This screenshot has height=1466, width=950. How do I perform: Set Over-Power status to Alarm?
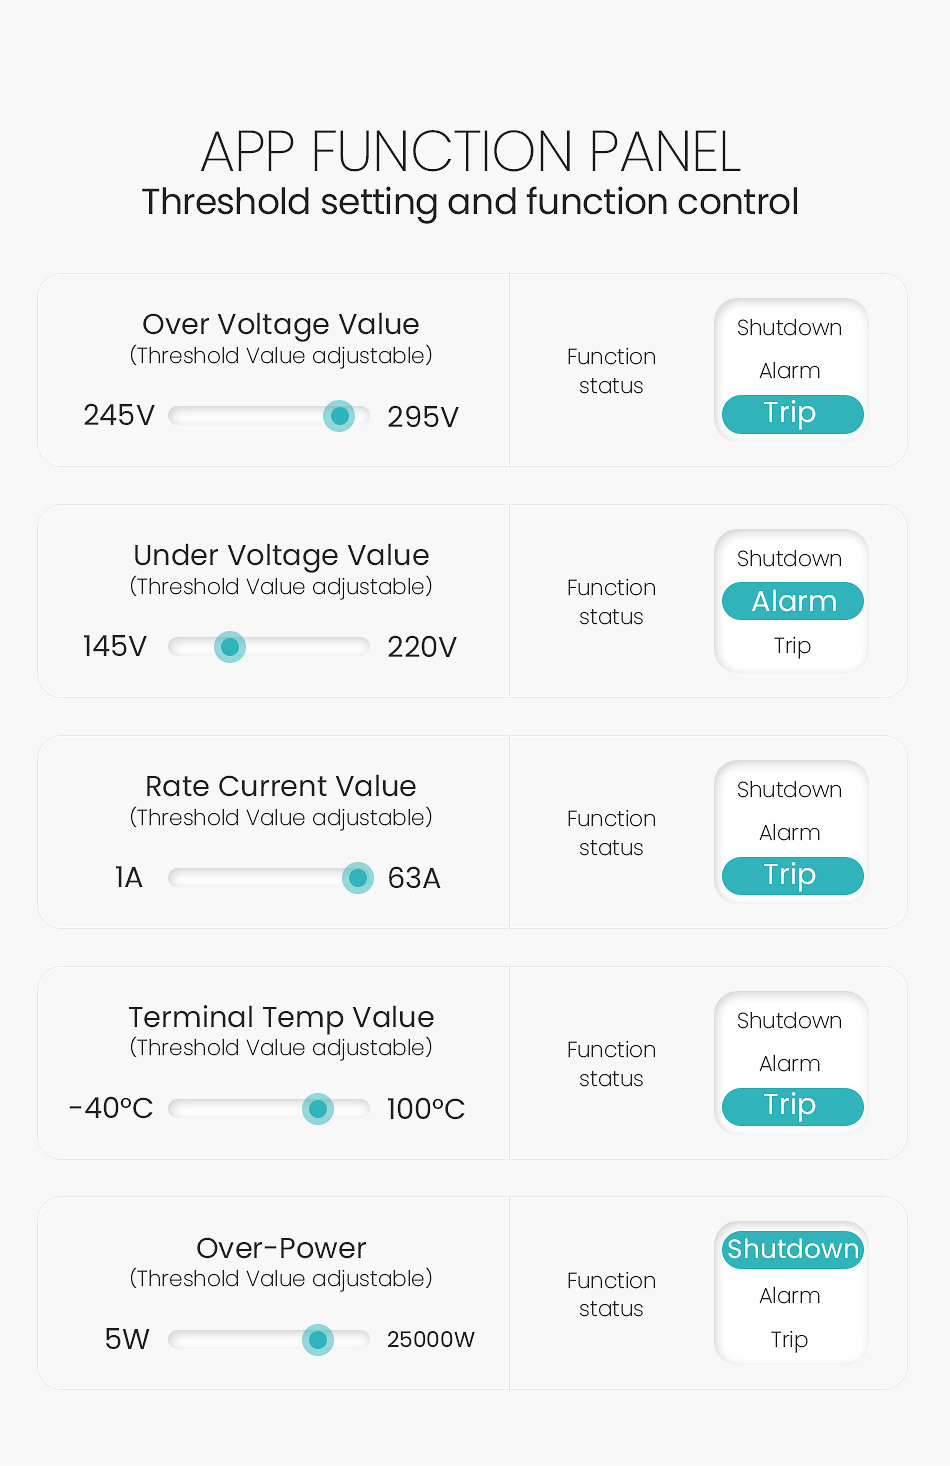(790, 1296)
